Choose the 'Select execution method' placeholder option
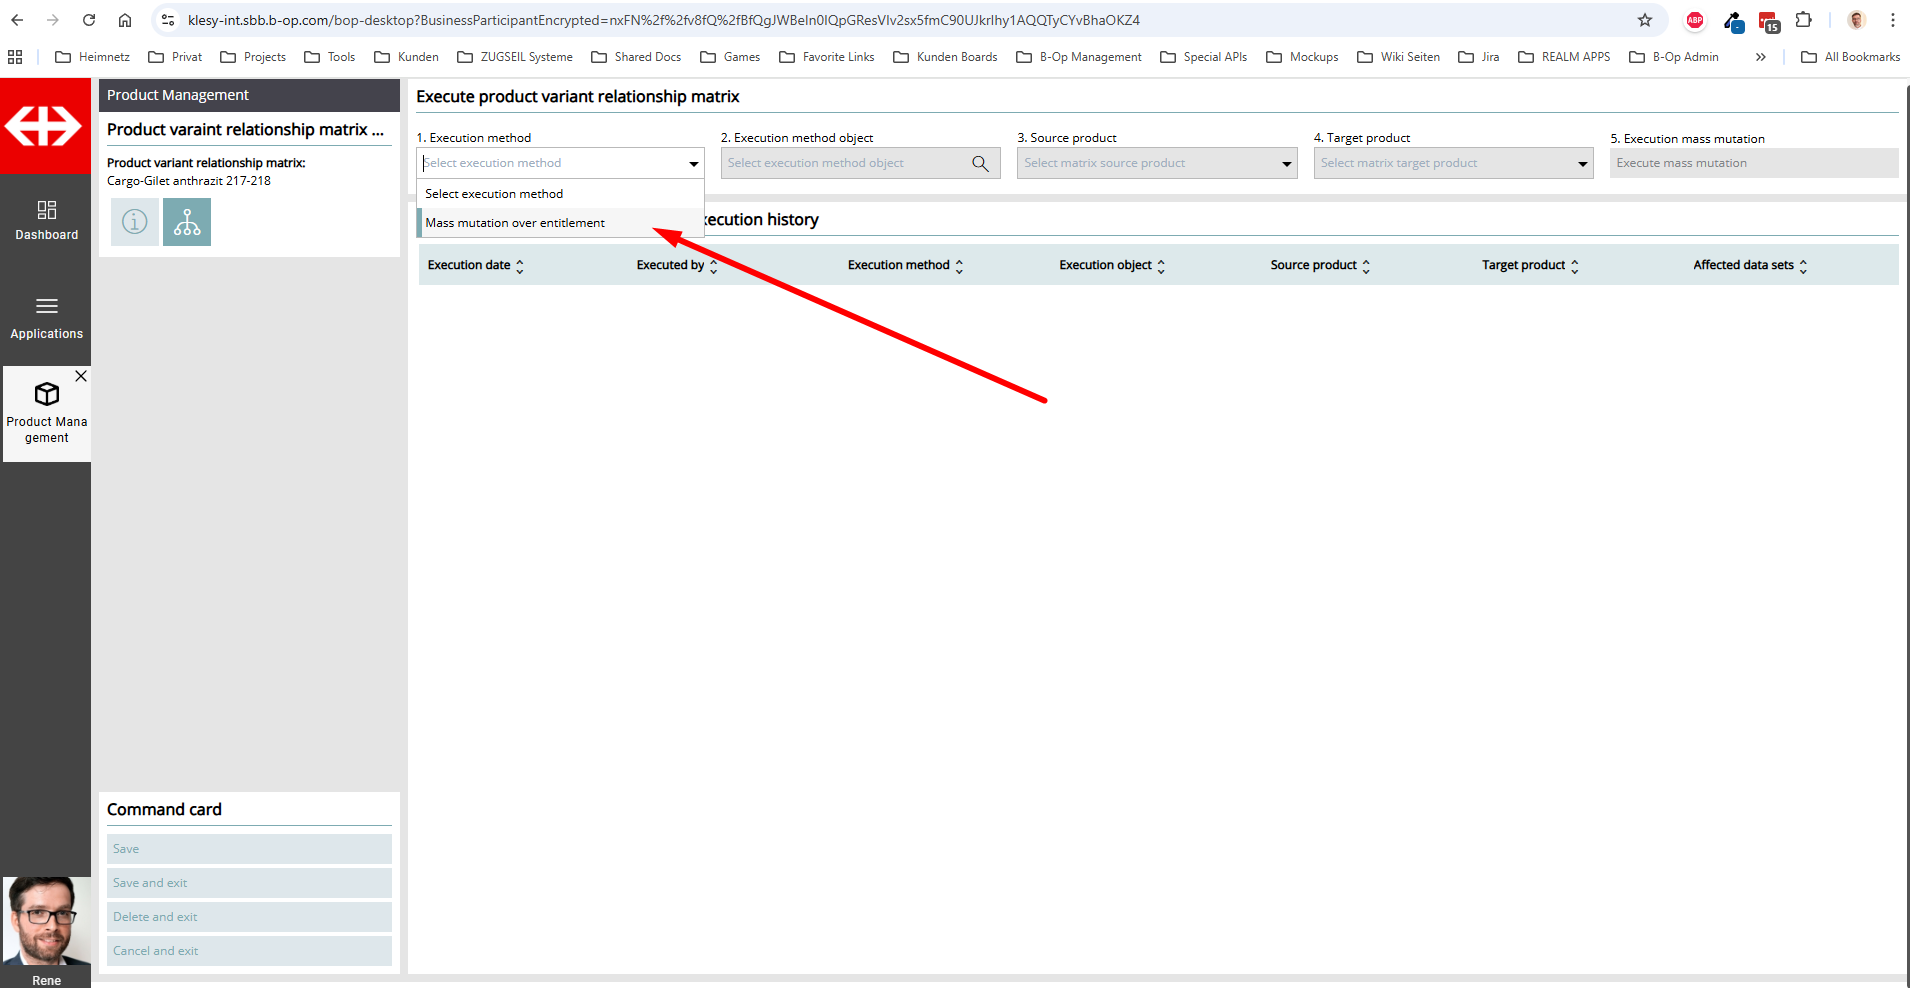Screen dimensions: 1910x988 [x=494, y=194]
